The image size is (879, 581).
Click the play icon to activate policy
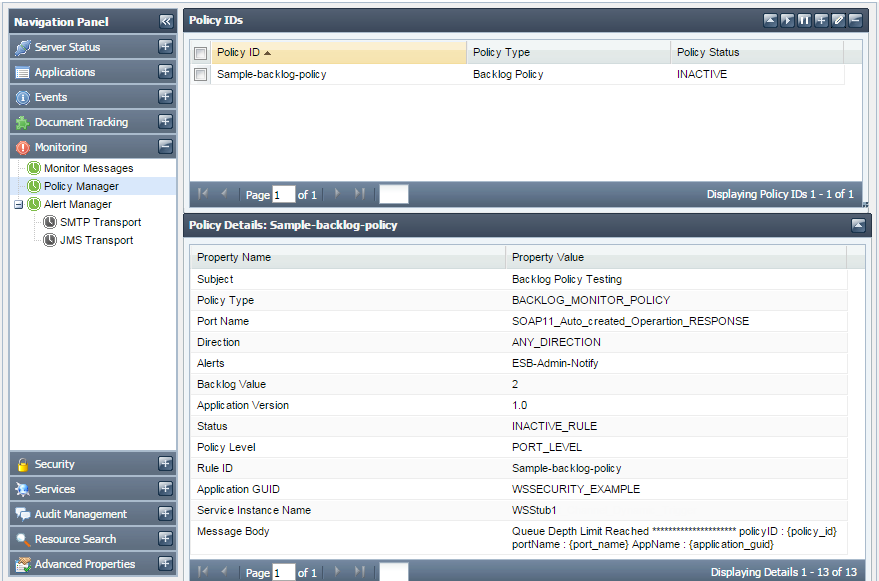pyautogui.click(x=787, y=20)
